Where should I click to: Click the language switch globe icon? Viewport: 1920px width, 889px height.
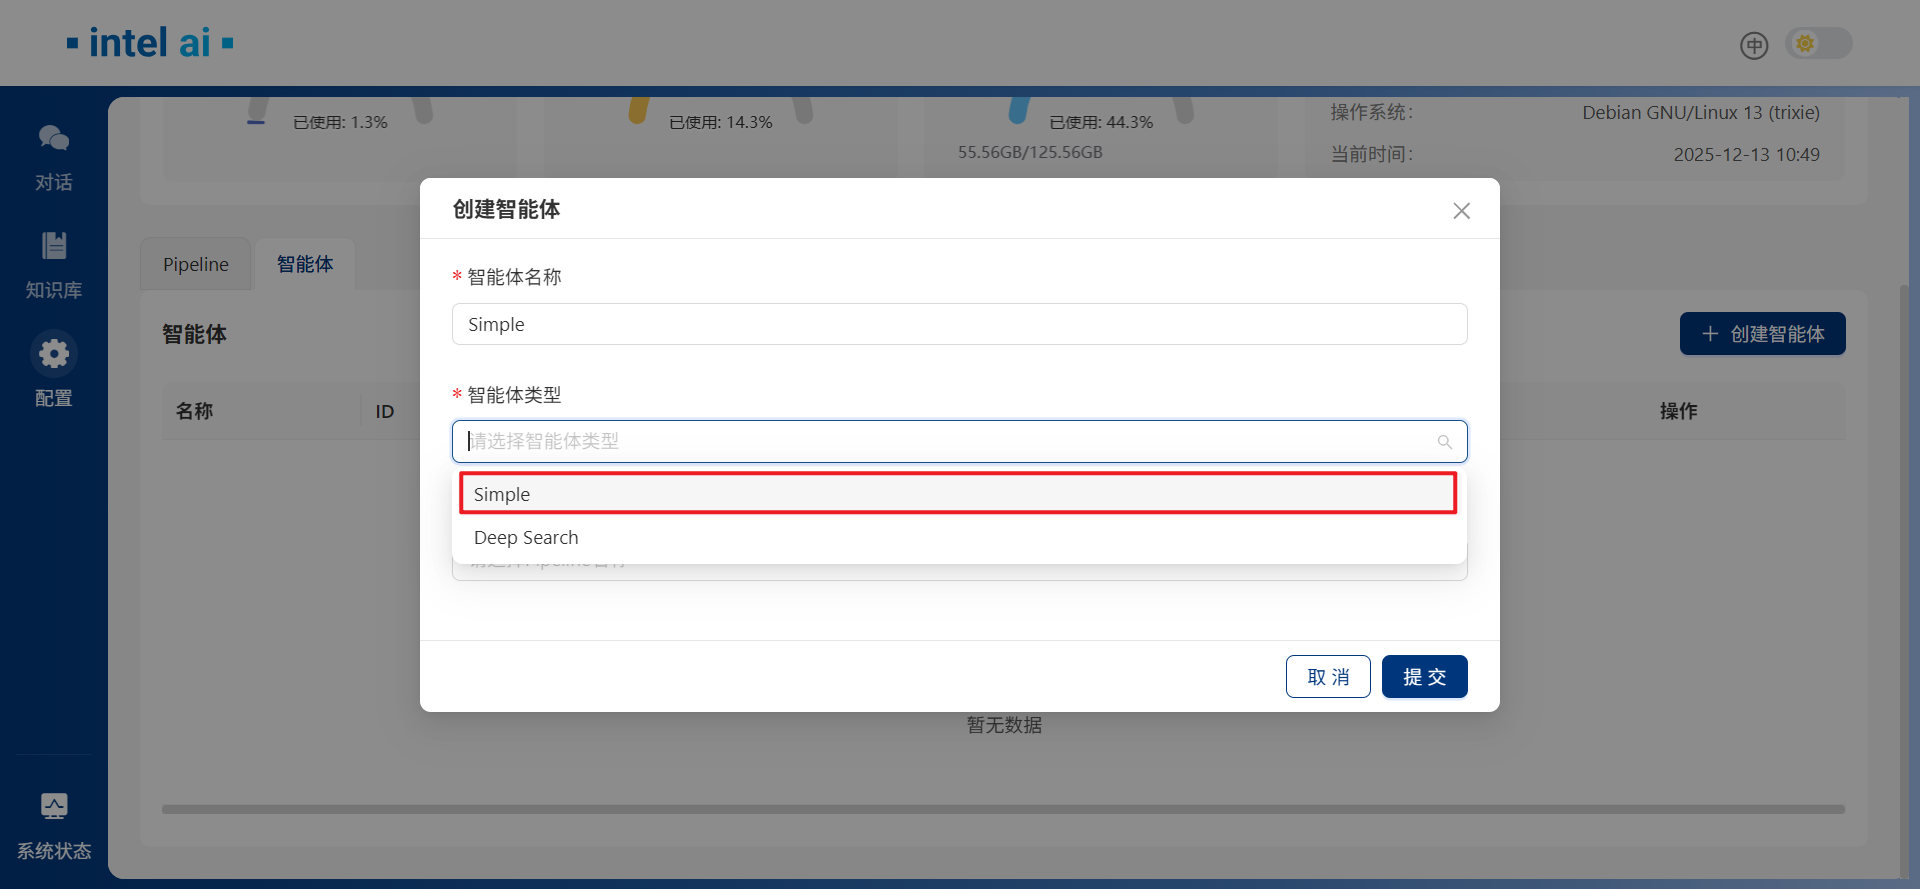[x=1753, y=45]
